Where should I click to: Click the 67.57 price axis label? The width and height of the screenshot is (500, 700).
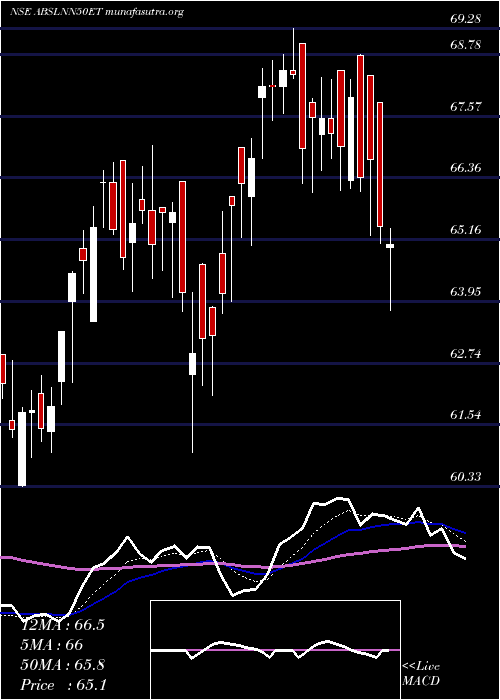[x=466, y=107]
